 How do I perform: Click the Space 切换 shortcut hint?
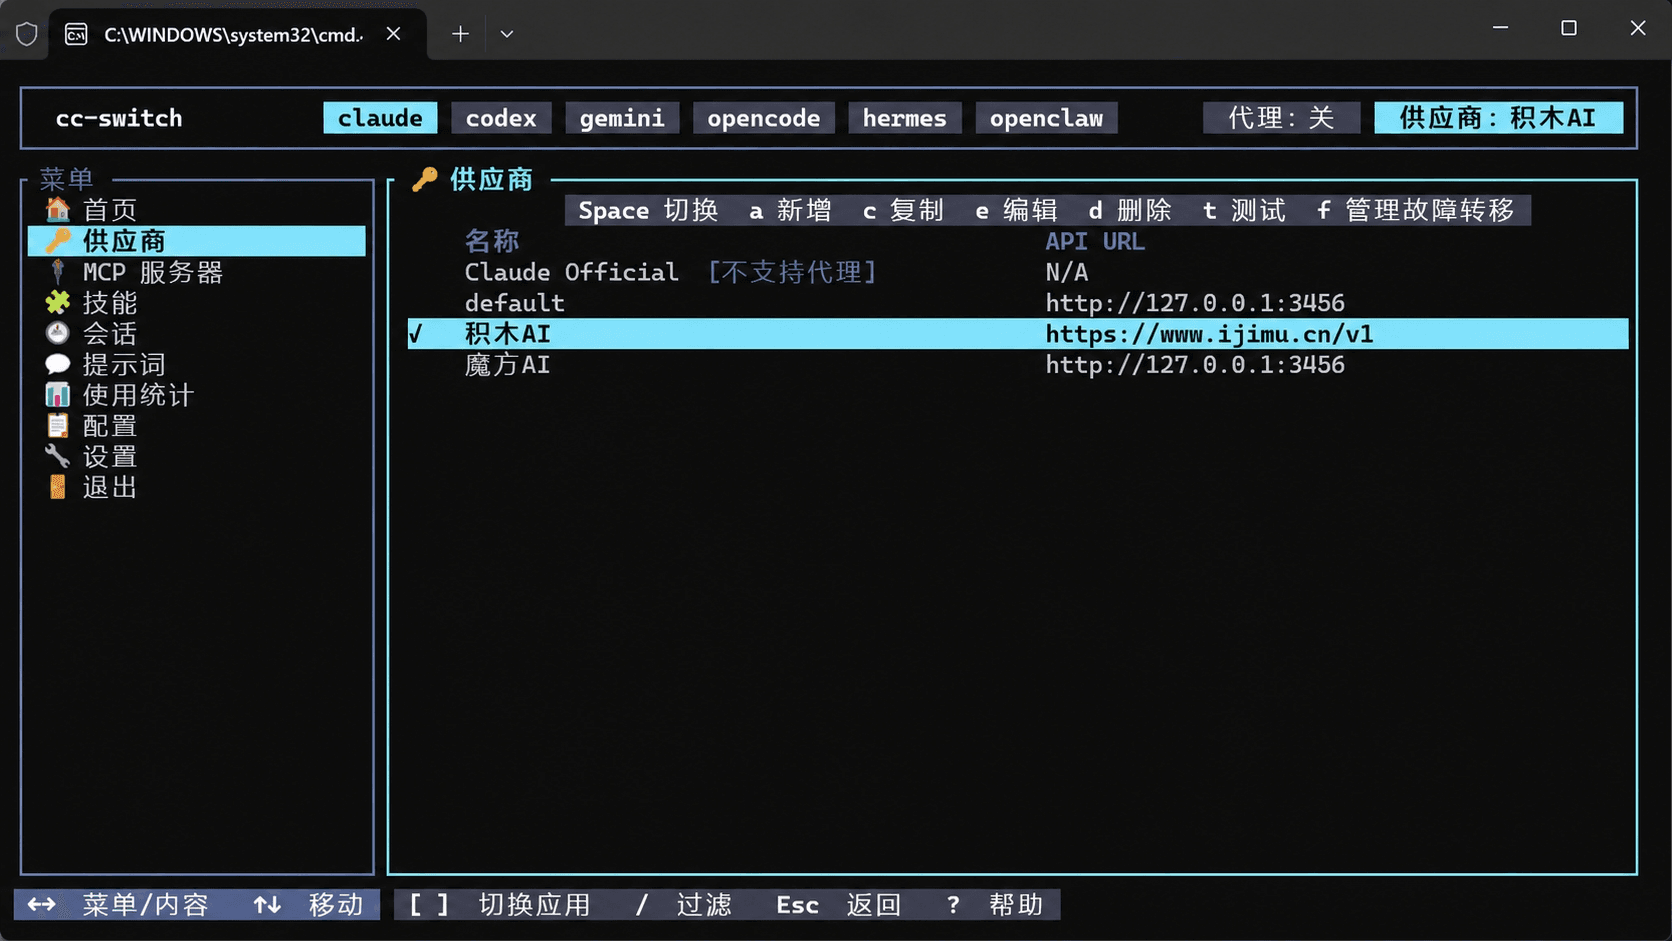click(648, 210)
